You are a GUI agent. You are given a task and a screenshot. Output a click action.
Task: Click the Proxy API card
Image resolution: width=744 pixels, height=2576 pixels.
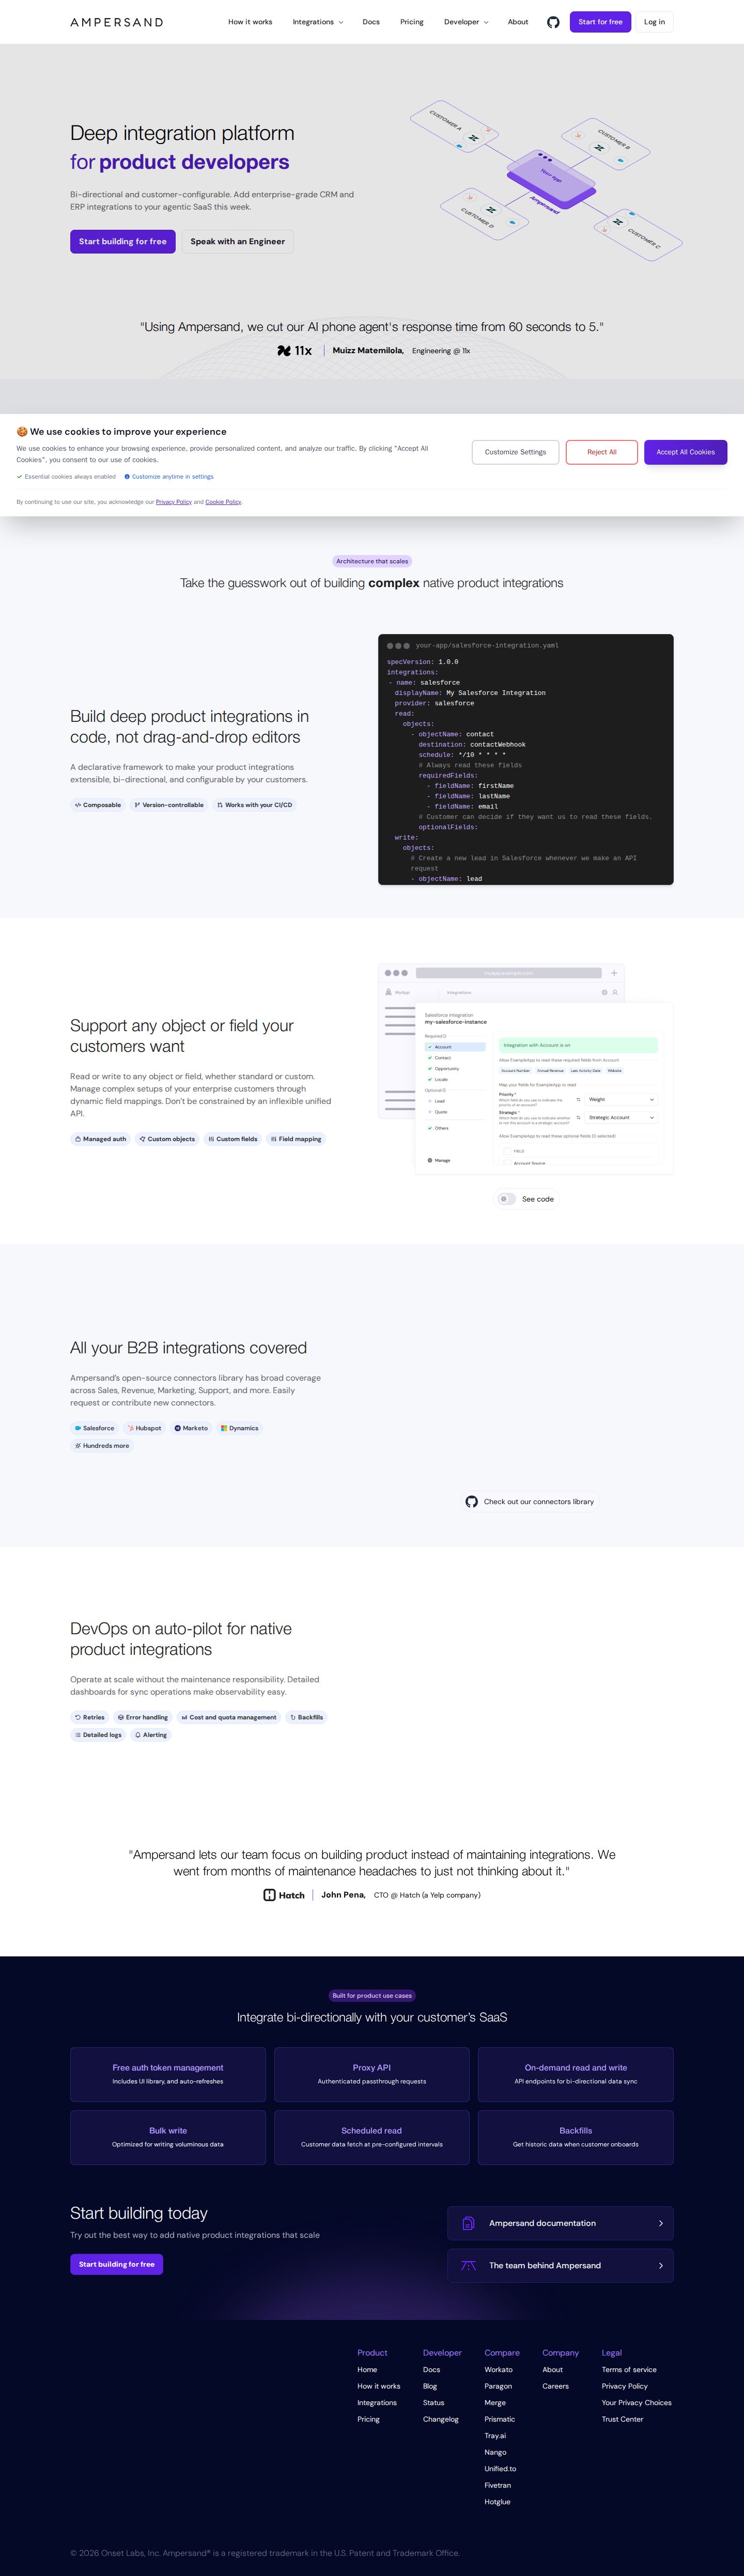point(372,2074)
